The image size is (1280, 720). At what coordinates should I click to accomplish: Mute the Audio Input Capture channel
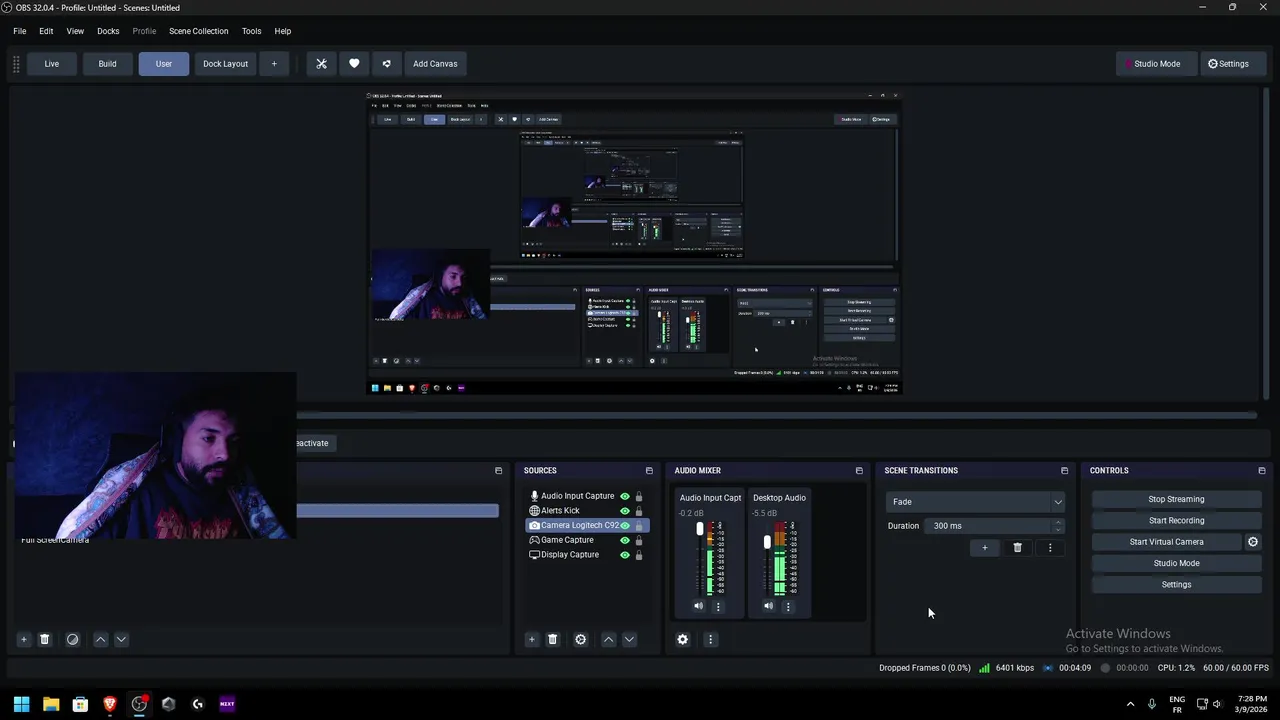click(x=698, y=606)
